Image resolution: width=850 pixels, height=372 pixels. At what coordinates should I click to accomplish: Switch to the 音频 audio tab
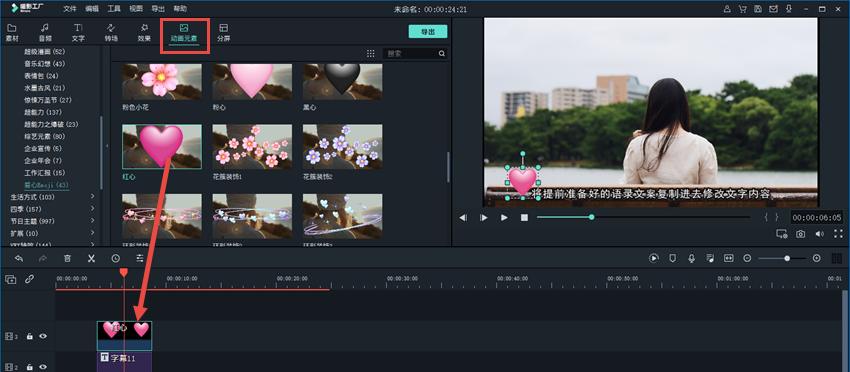[45, 33]
